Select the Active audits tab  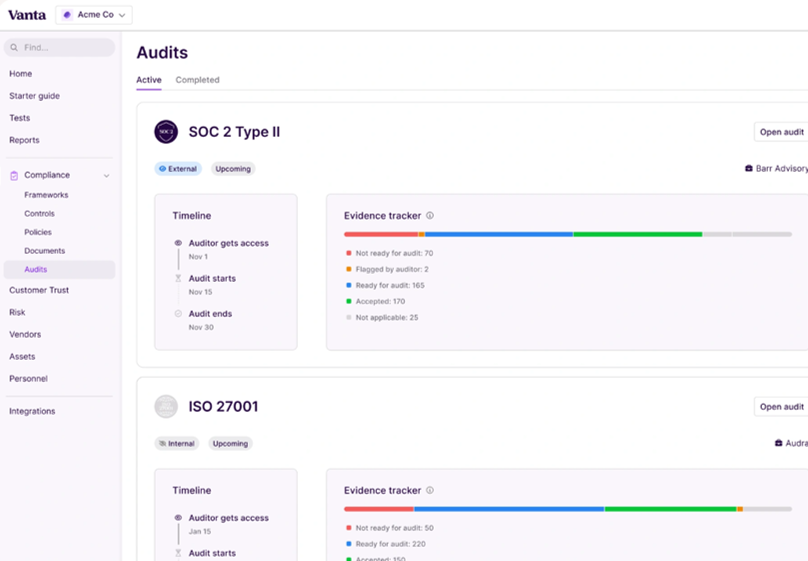pos(148,80)
